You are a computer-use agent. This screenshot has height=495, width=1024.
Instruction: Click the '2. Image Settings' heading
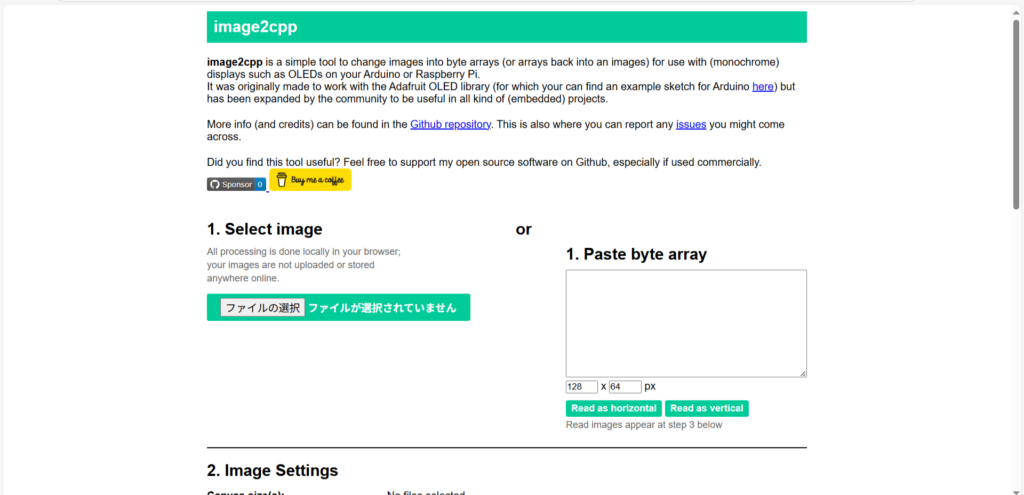272,470
